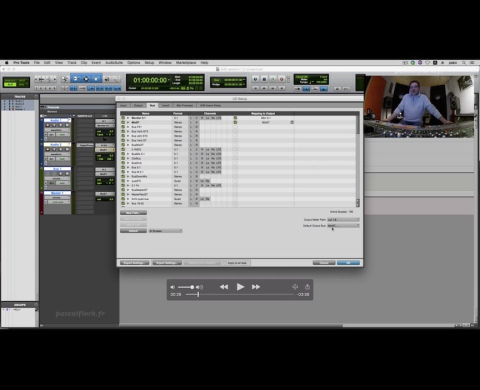Viewport: 480px width, 390px height.
Task: Toggle the Mapping to Output checkbox for Monitor 5.1
Action: click(x=235, y=118)
